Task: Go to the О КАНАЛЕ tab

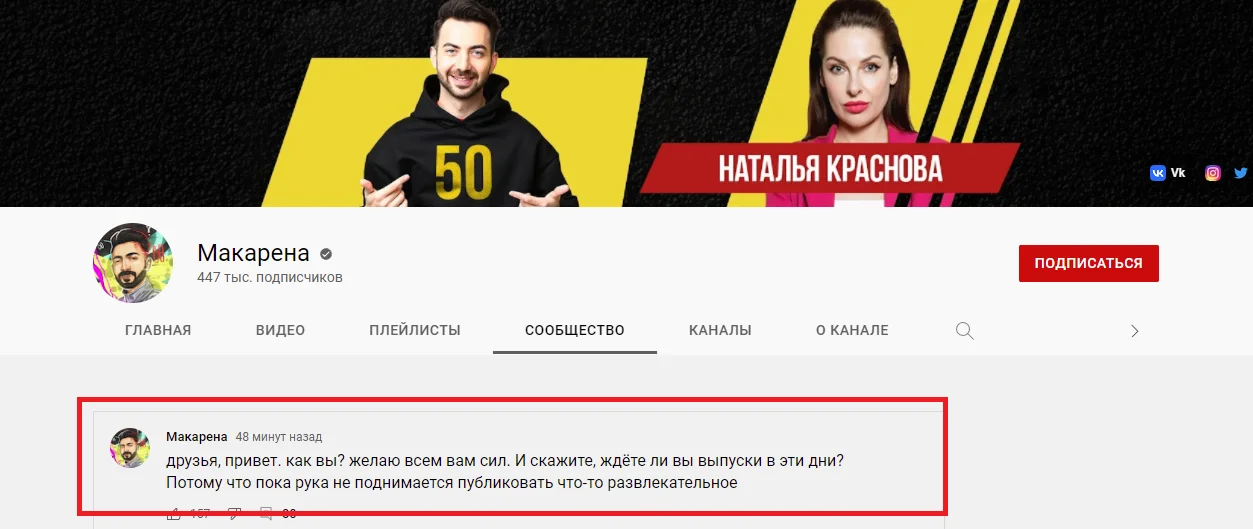Action: 852,330
